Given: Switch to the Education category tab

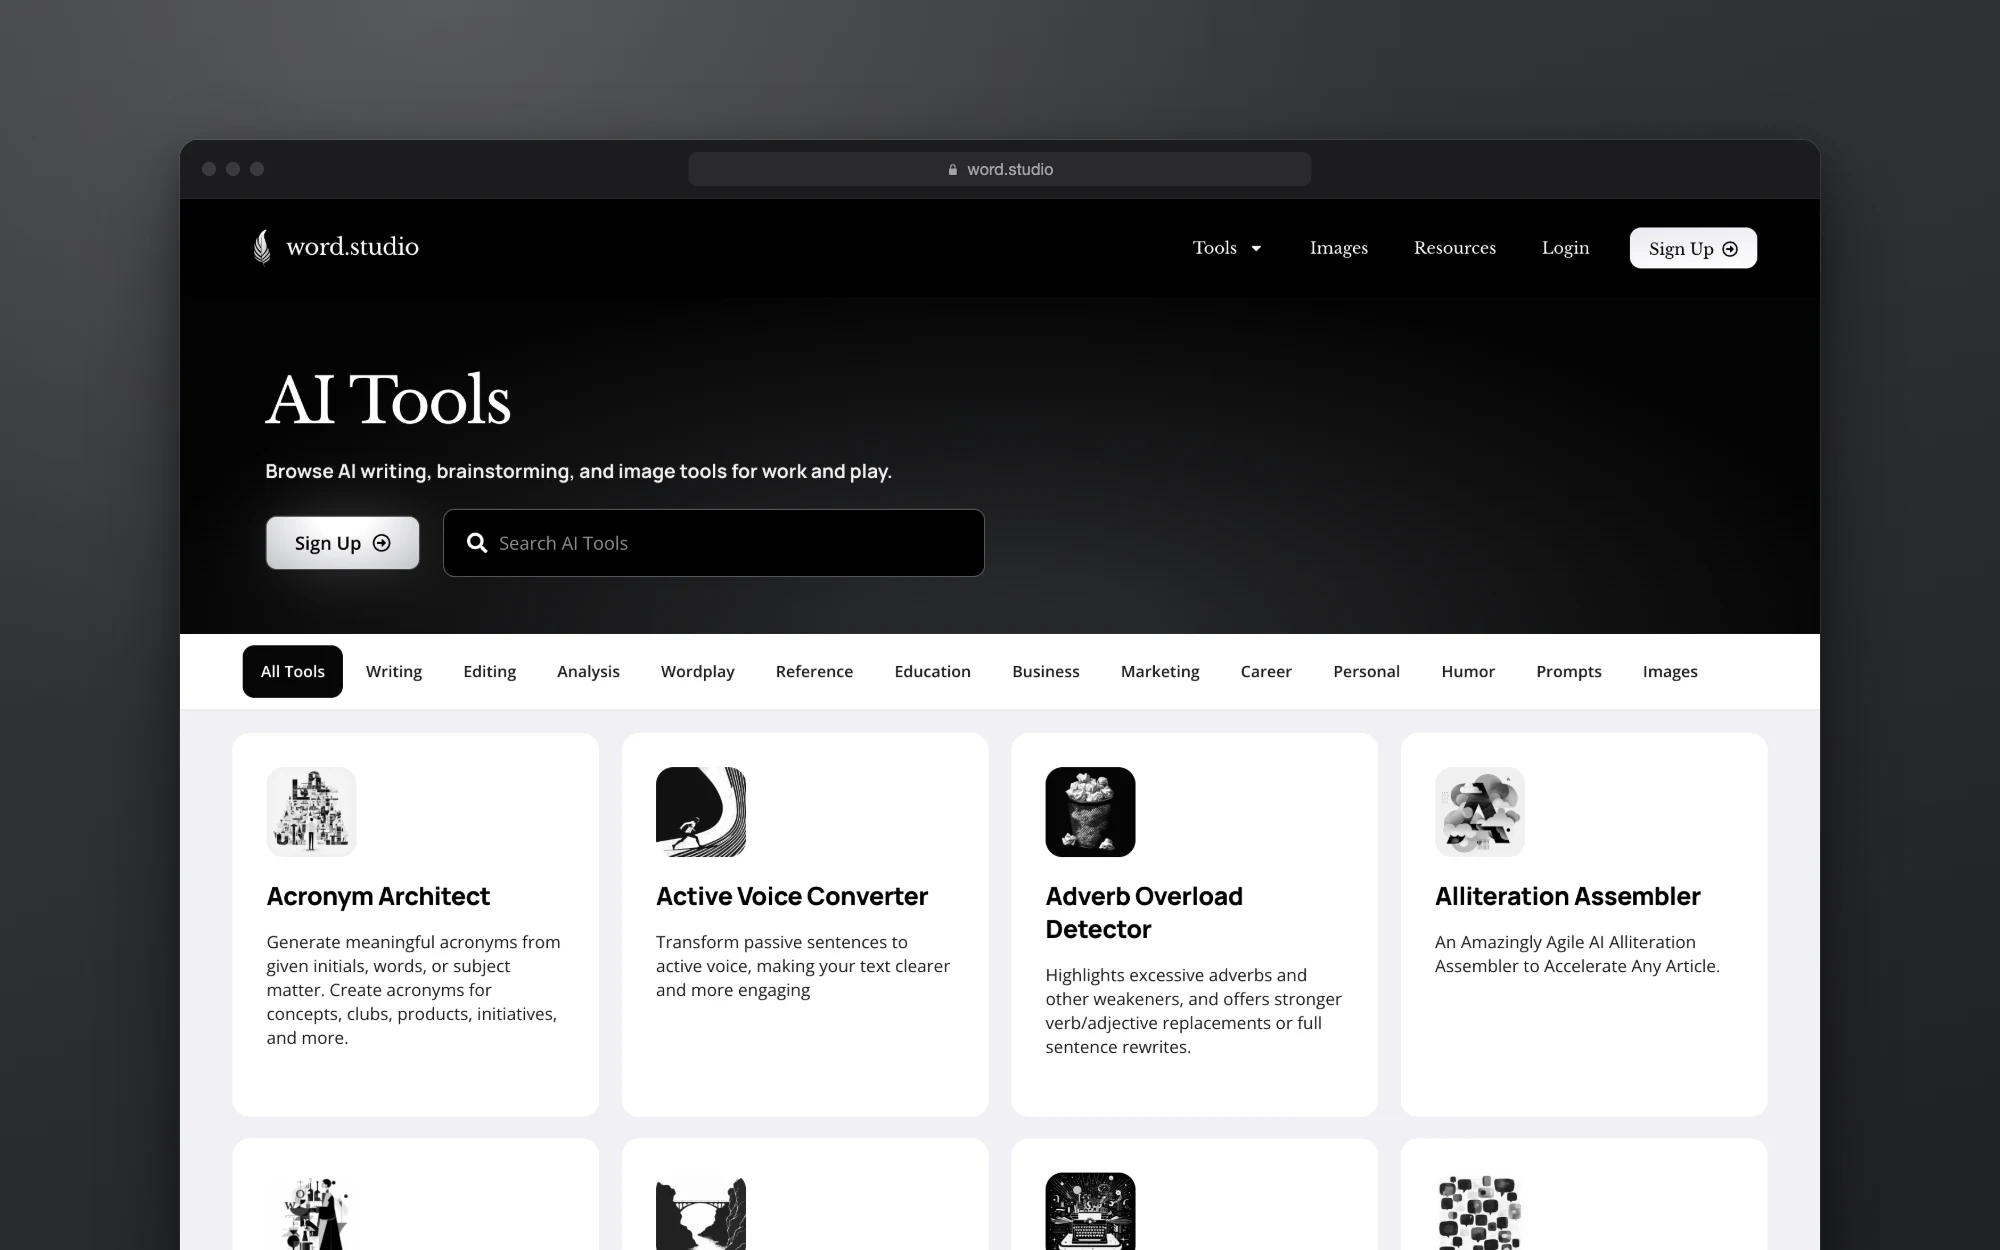Looking at the screenshot, I should (x=933, y=671).
